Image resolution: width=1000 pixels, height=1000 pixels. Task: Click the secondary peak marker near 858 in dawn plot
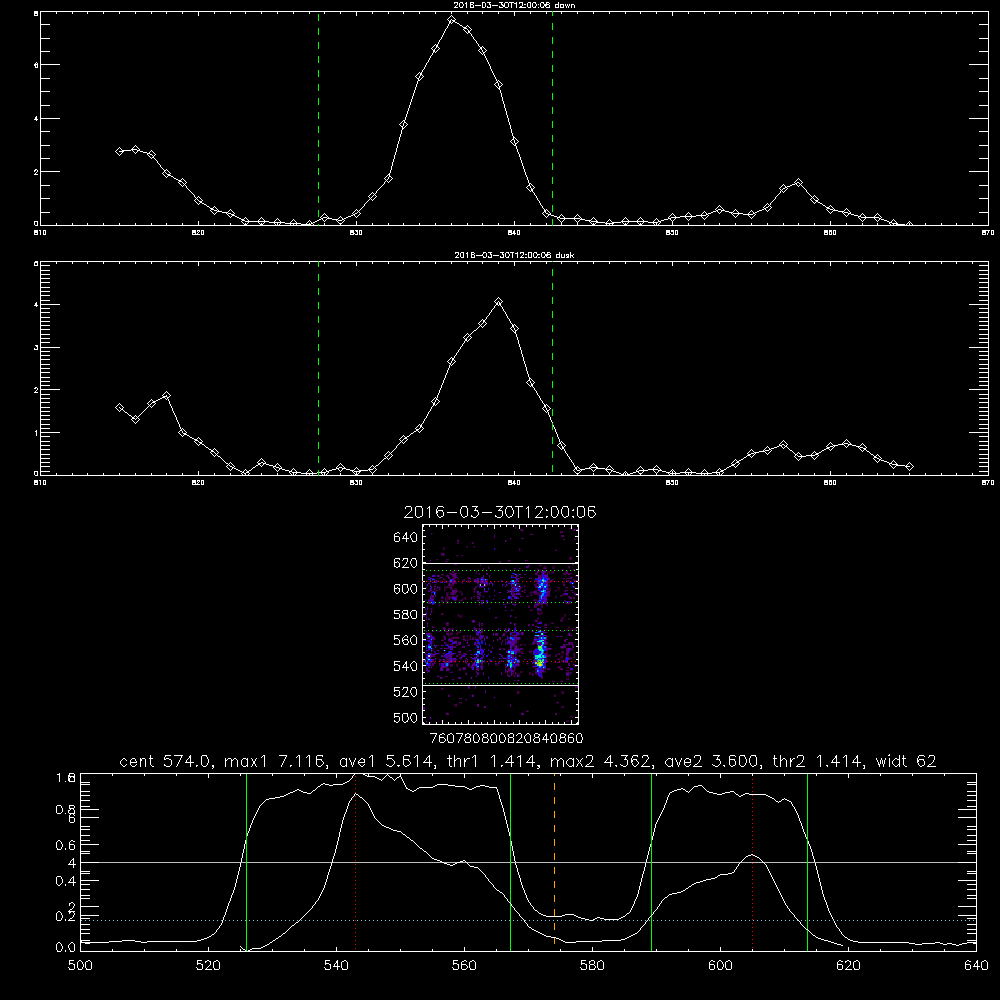coord(798,183)
